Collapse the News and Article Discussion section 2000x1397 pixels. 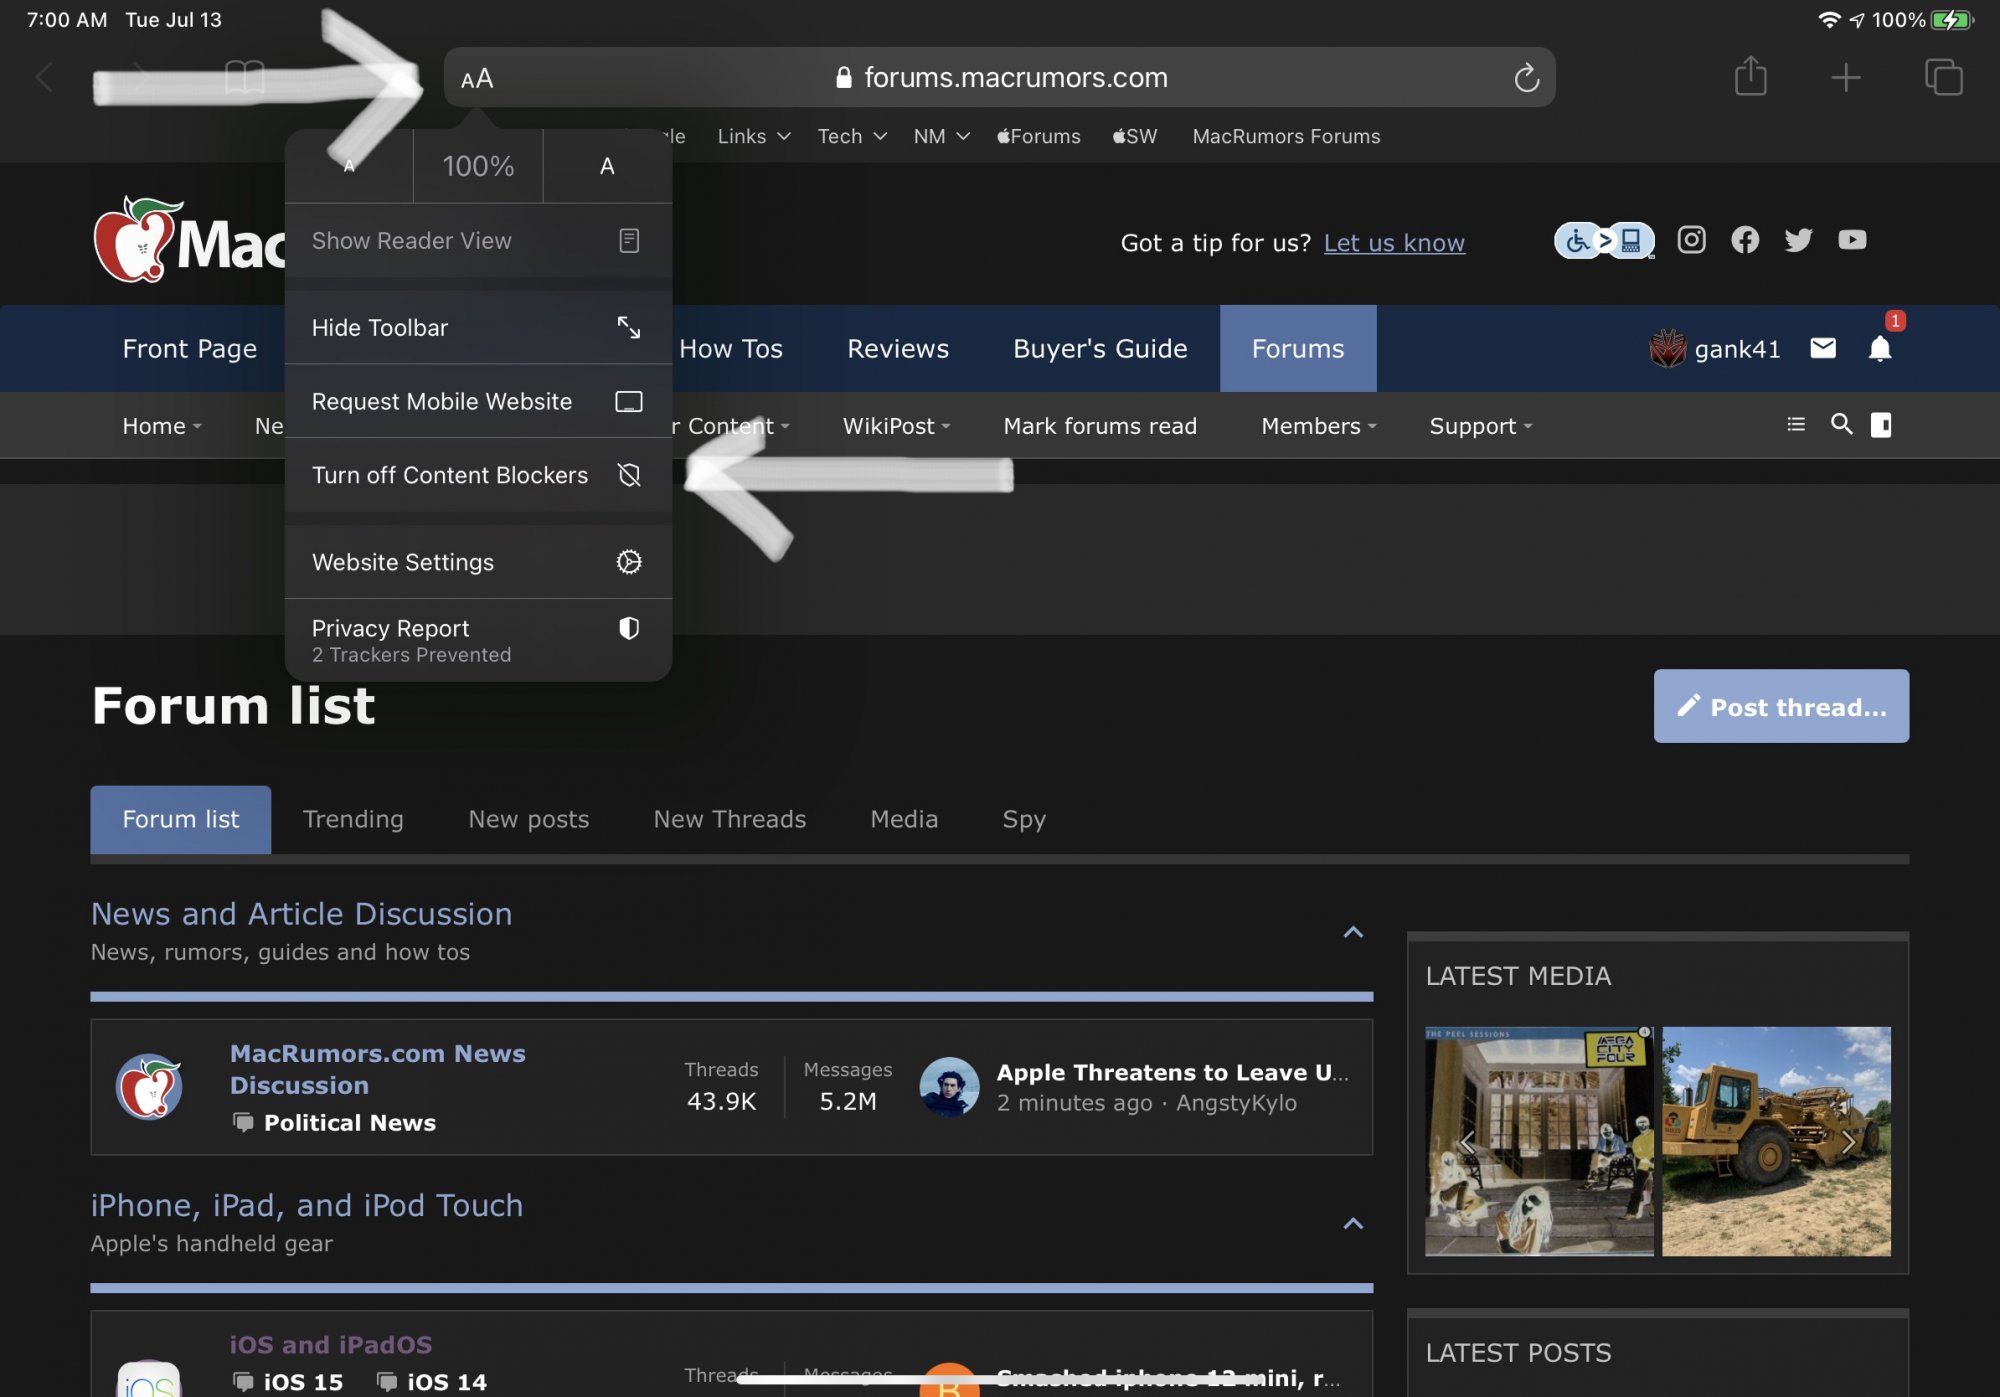[1353, 932]
